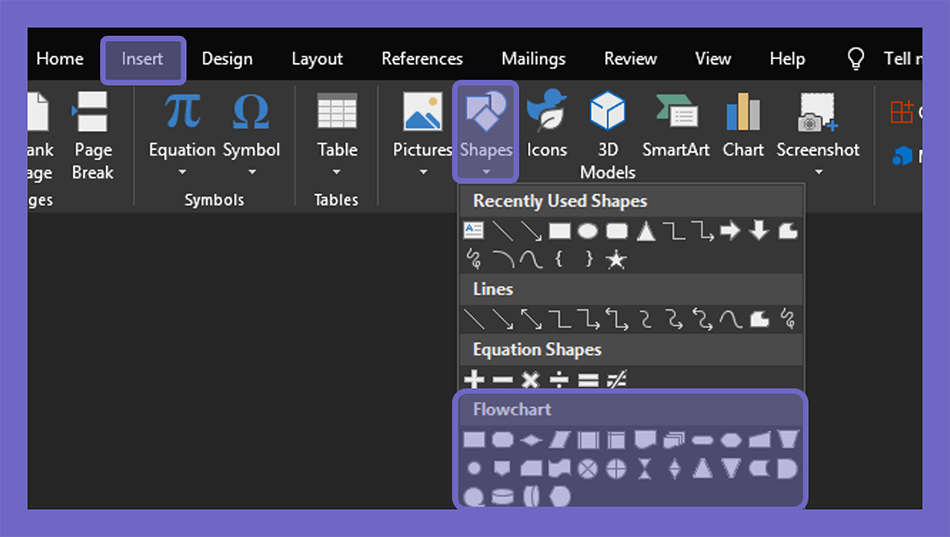This screenshot has width=950, height=537.
Task: Select the plus sign equation shape
Action: coord(474,380)
